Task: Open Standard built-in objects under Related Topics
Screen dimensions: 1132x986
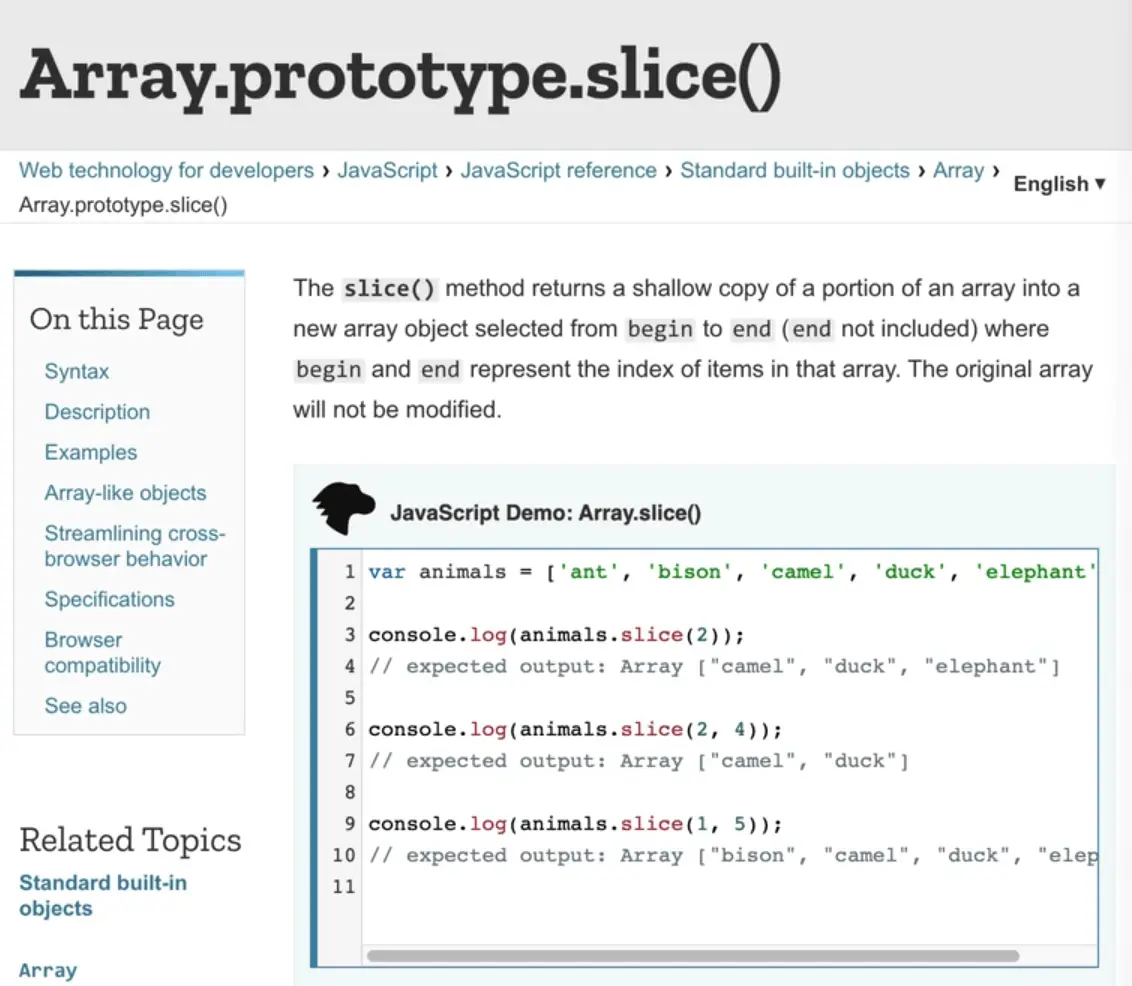Action: pyautogui.click(x=102, y=896)
